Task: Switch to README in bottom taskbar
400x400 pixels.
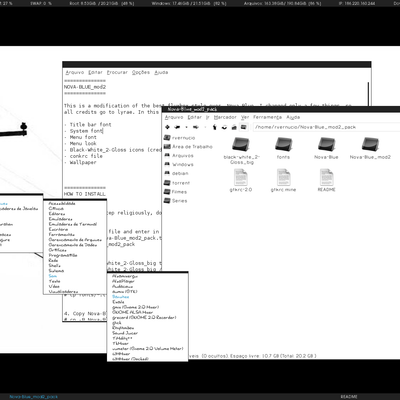Action: (x=349, y=397)
